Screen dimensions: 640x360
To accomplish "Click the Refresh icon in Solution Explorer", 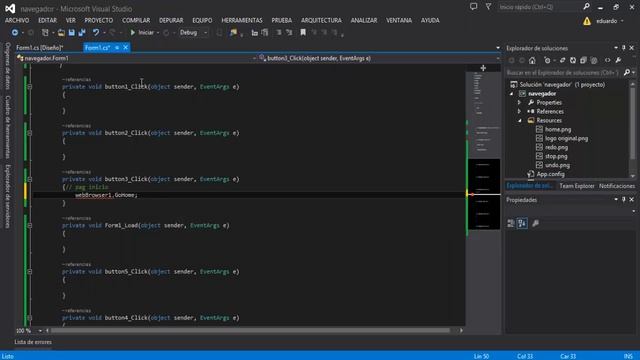I will tap(573, 60).
